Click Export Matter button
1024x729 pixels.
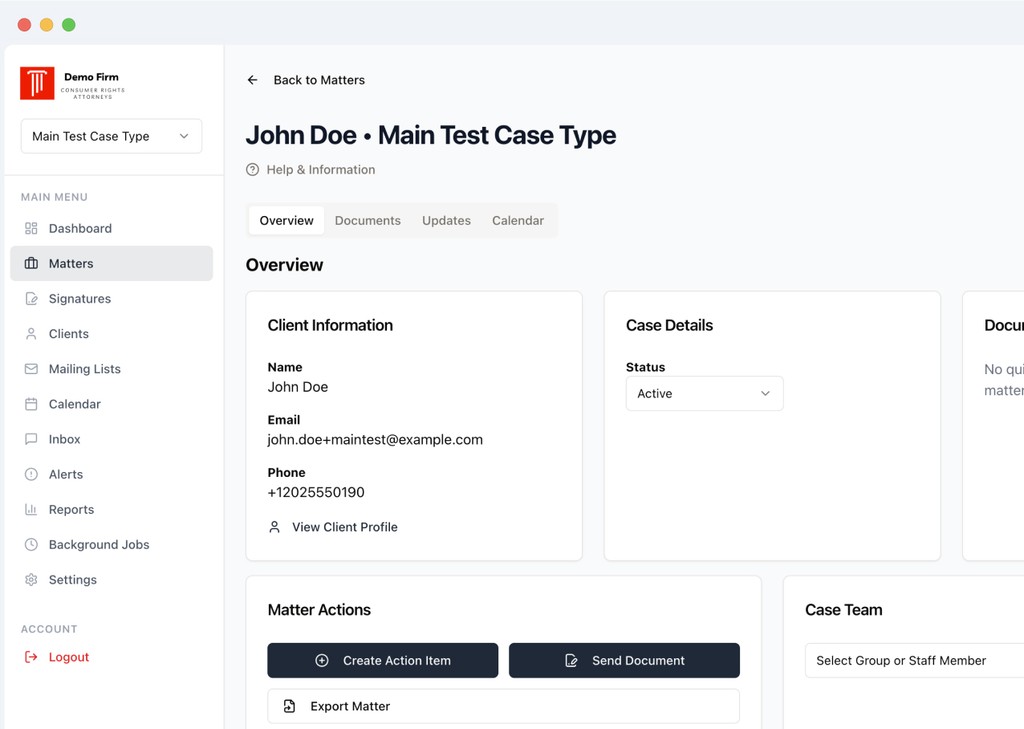pos(504,706)
